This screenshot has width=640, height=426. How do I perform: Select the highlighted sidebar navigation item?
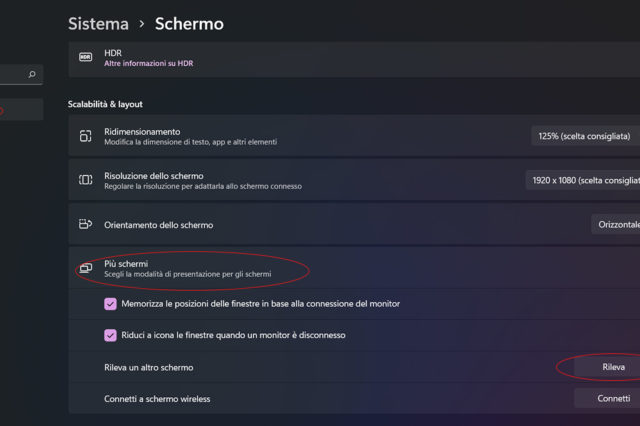20,110
